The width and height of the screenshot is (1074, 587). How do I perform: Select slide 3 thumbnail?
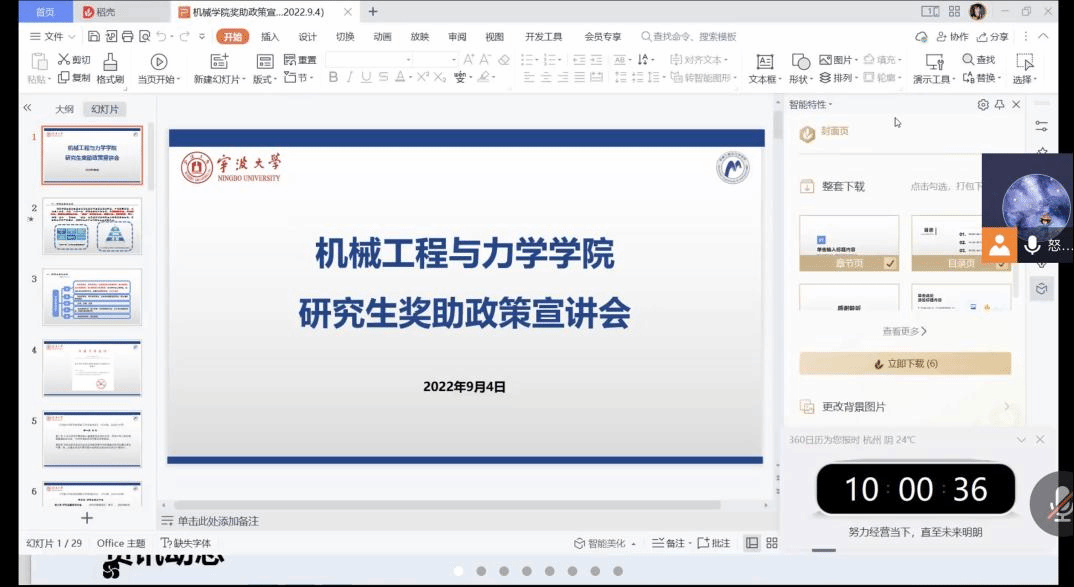[x=92, y=297]
